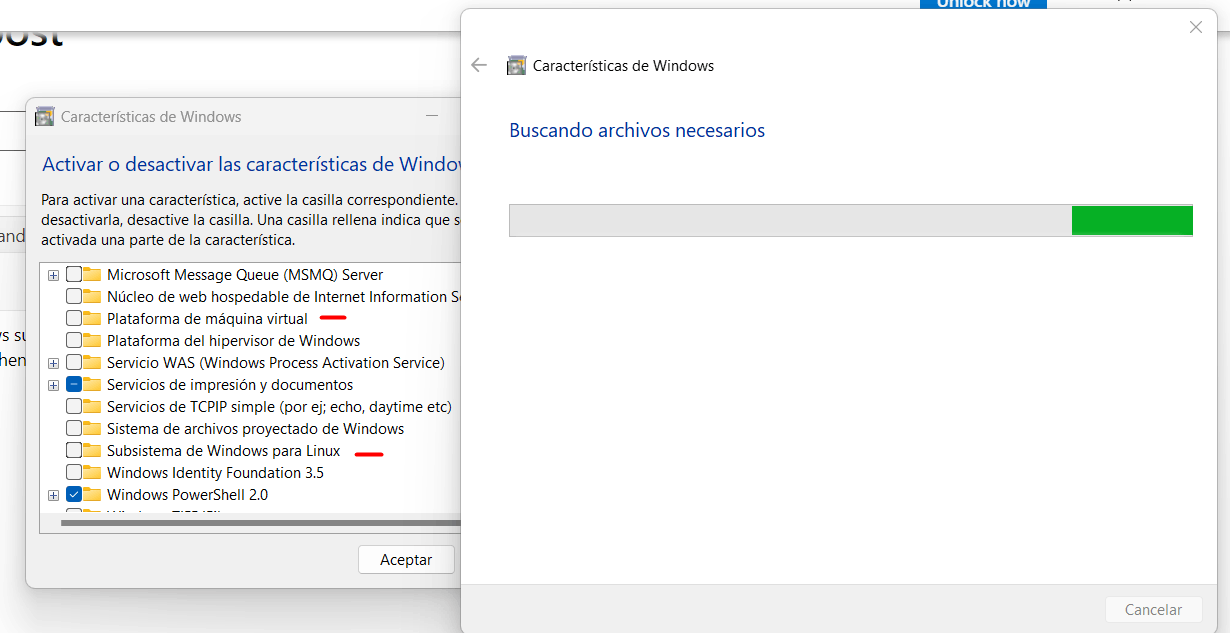Image resolution: width=1230 pixels, height=633 pixels.
Task: Select Windows Identity Foundation 3.5 label
Action: [x=215, y=473]
